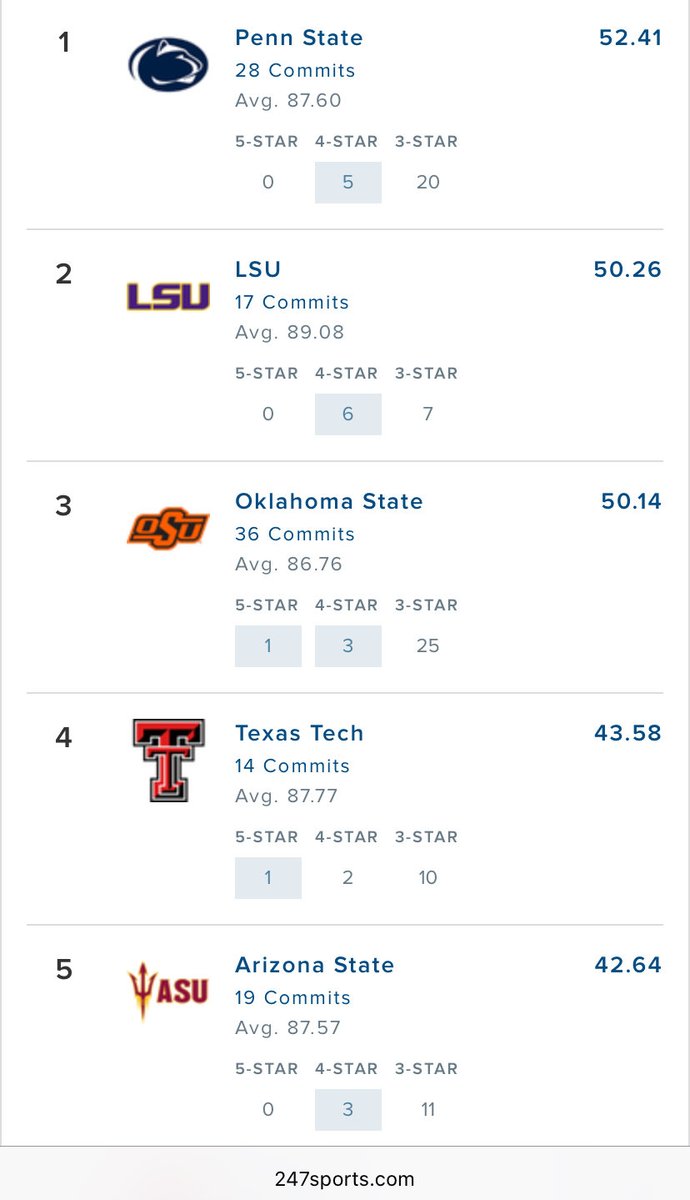Open the Penn State team link
The width and height of the screenshot is (690, 1200).
tap(299, 38)
